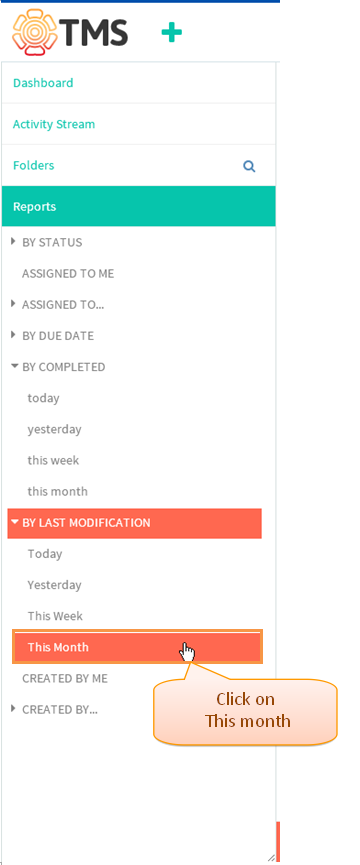Select 'today' under BY COMPLETED

44,398
